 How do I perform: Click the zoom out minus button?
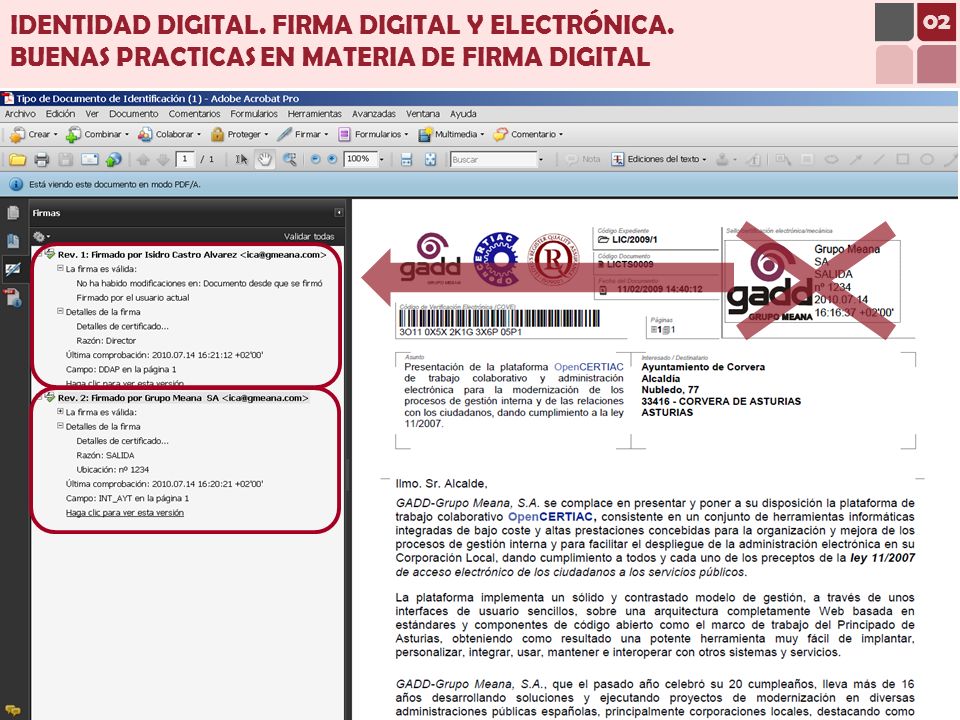click(315, 159)
